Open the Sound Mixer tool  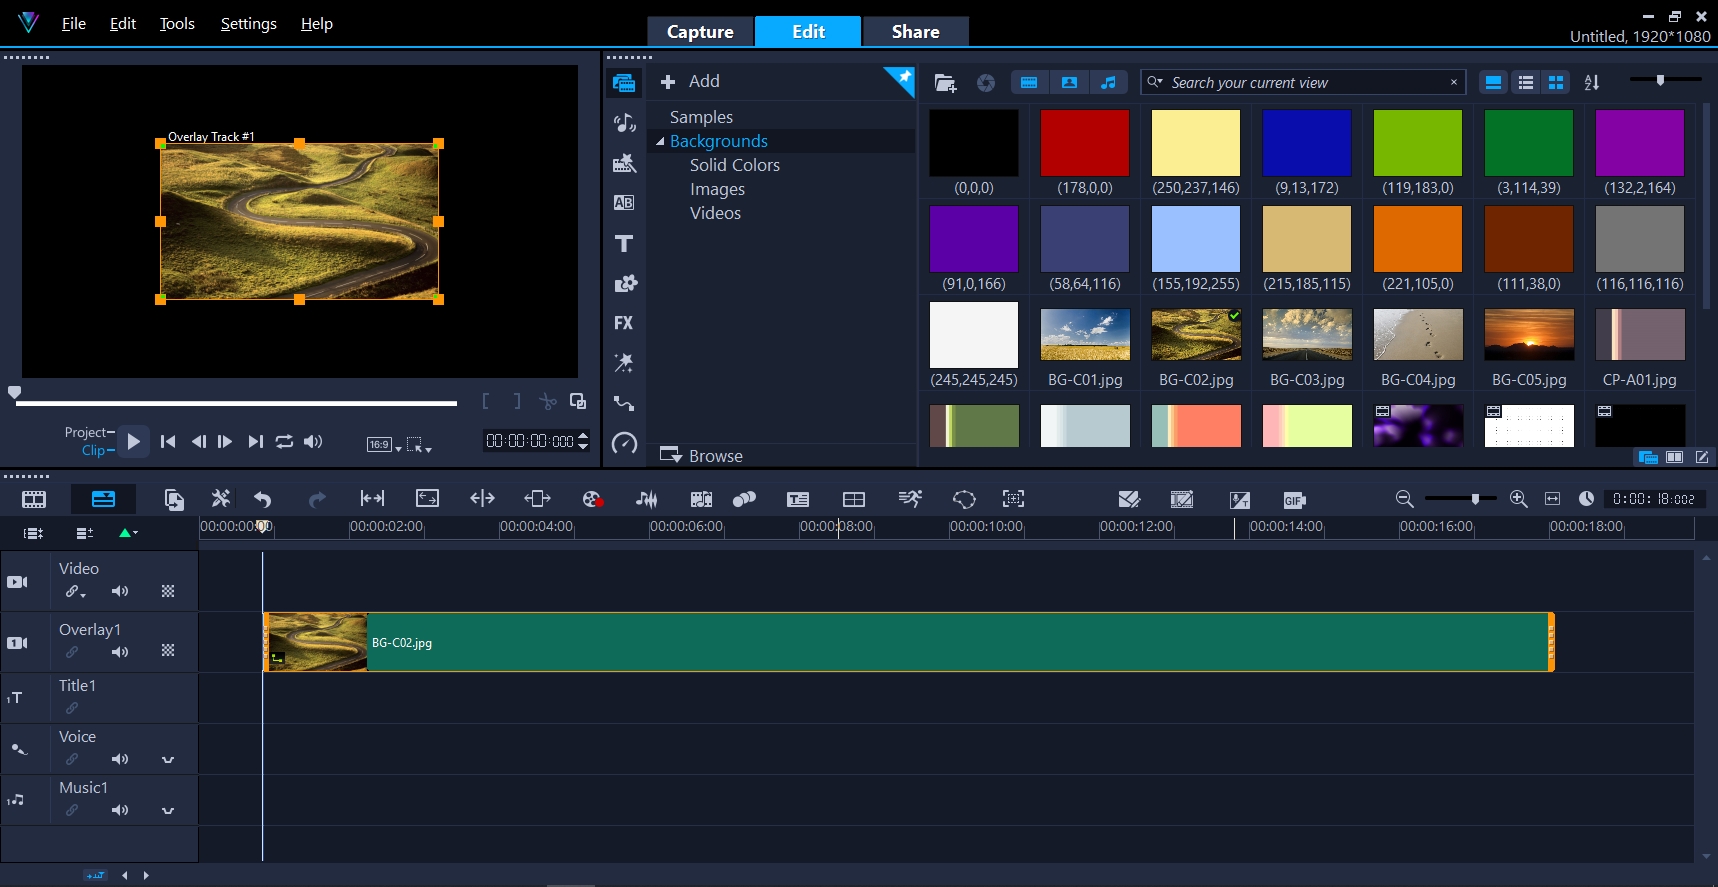tap(646, 499)
